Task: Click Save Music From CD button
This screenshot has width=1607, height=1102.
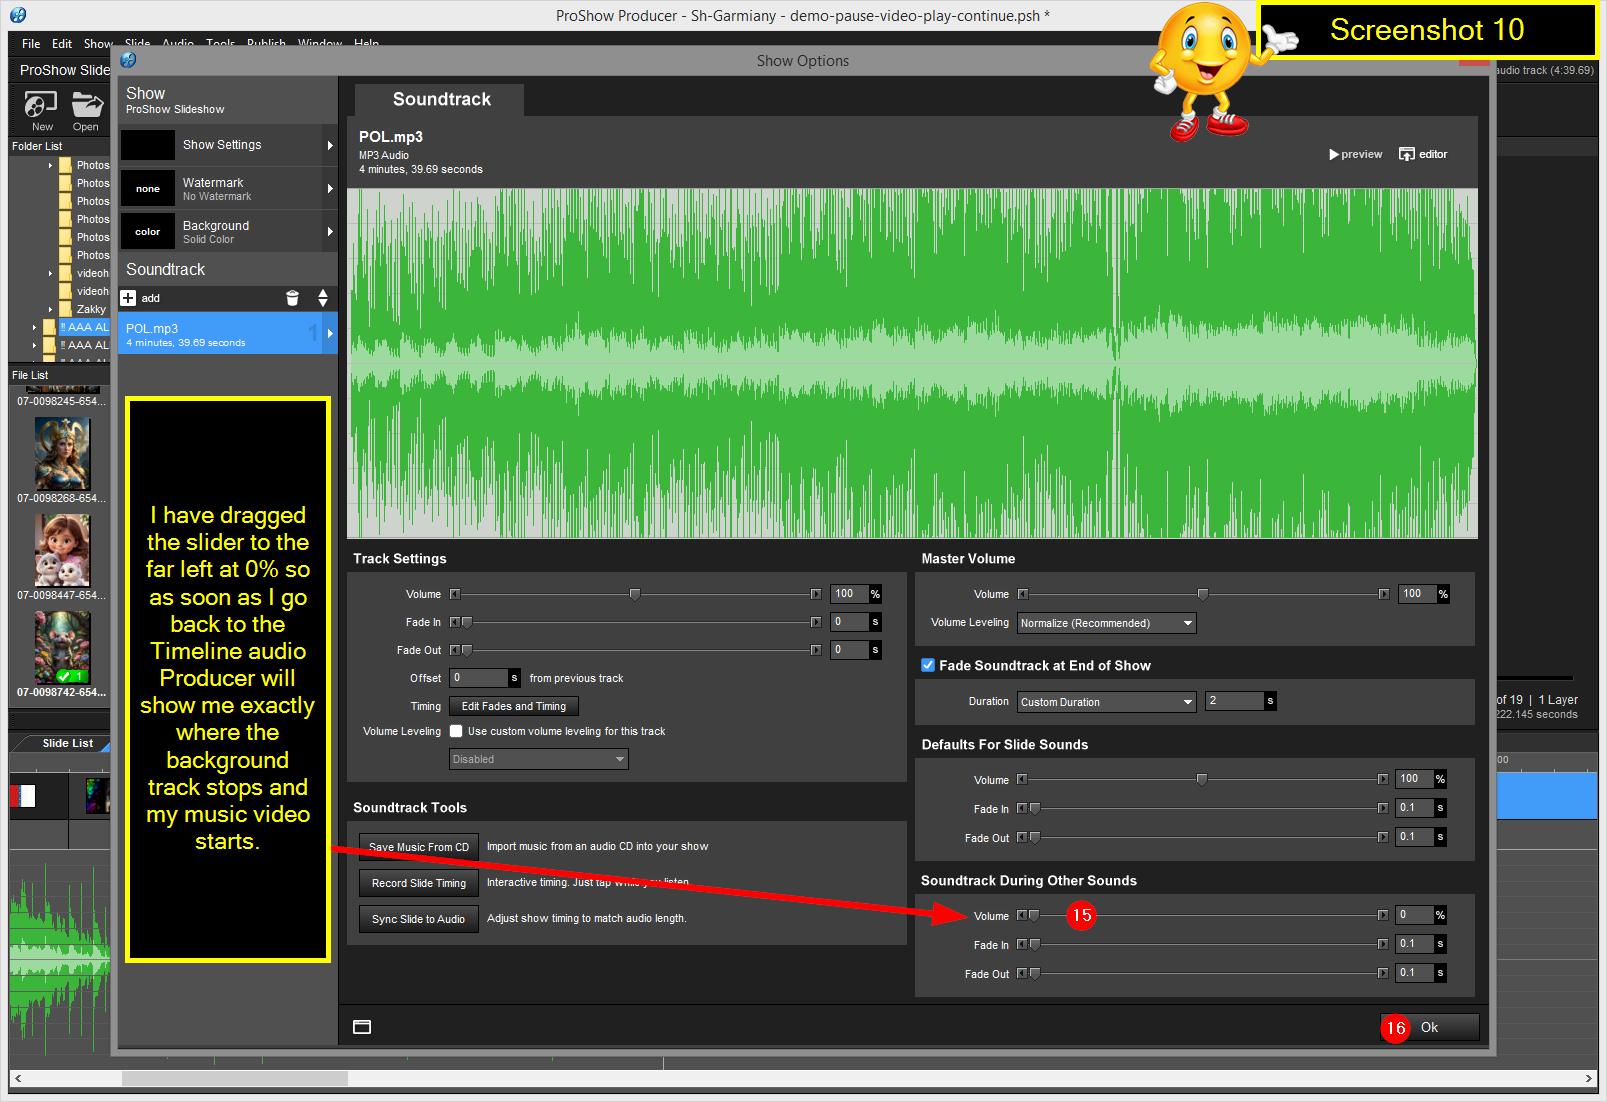Action: click(418, 847)
